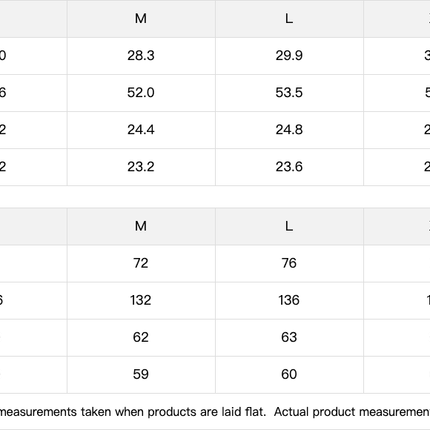This screenshot has width=430, height=430.
Task: Click the 53.5 measurement cell
Action: tap(289, 93)
